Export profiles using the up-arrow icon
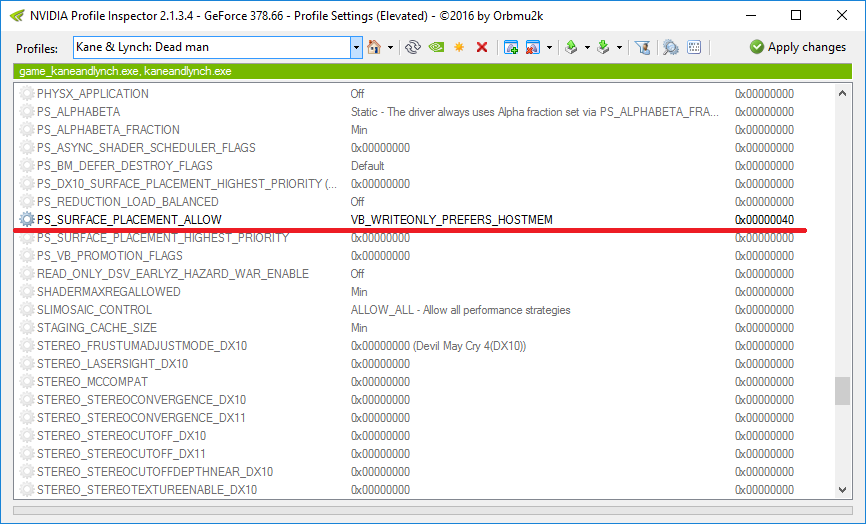Image resolution: width=866 pixels, height=524 pixels. 571,47
